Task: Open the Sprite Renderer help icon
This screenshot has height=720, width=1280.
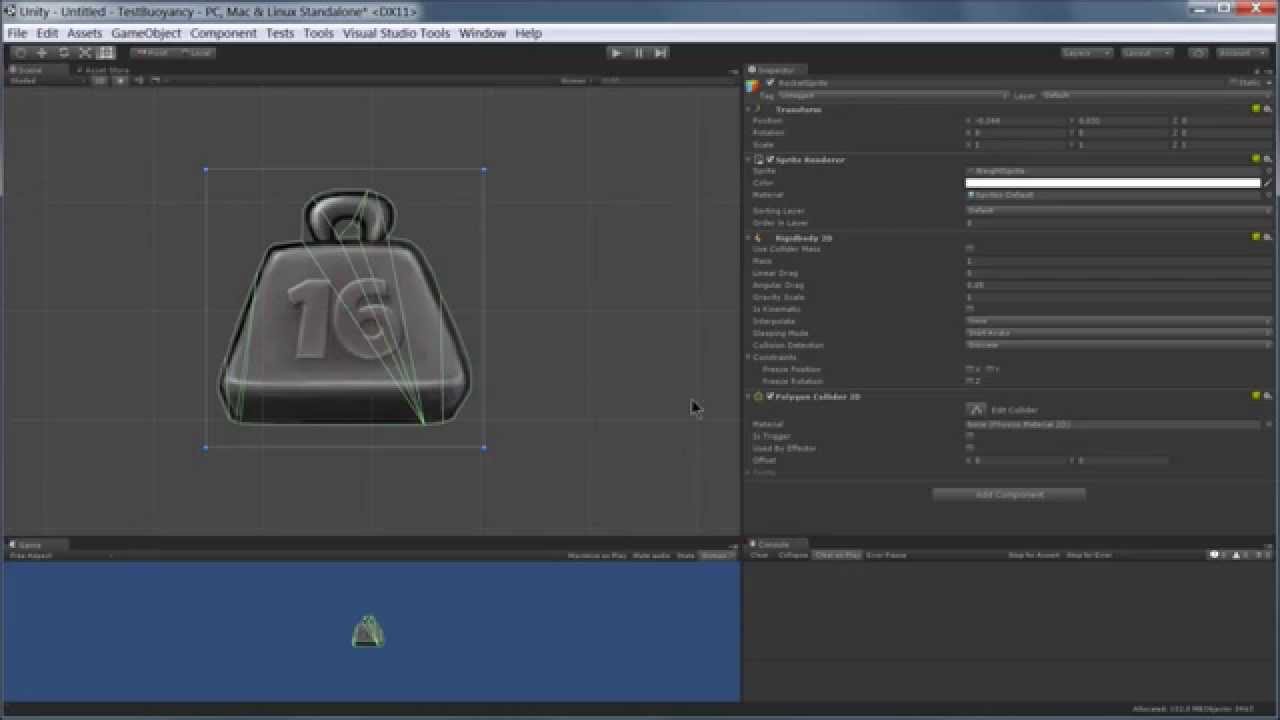Action: click(1257, 159)
